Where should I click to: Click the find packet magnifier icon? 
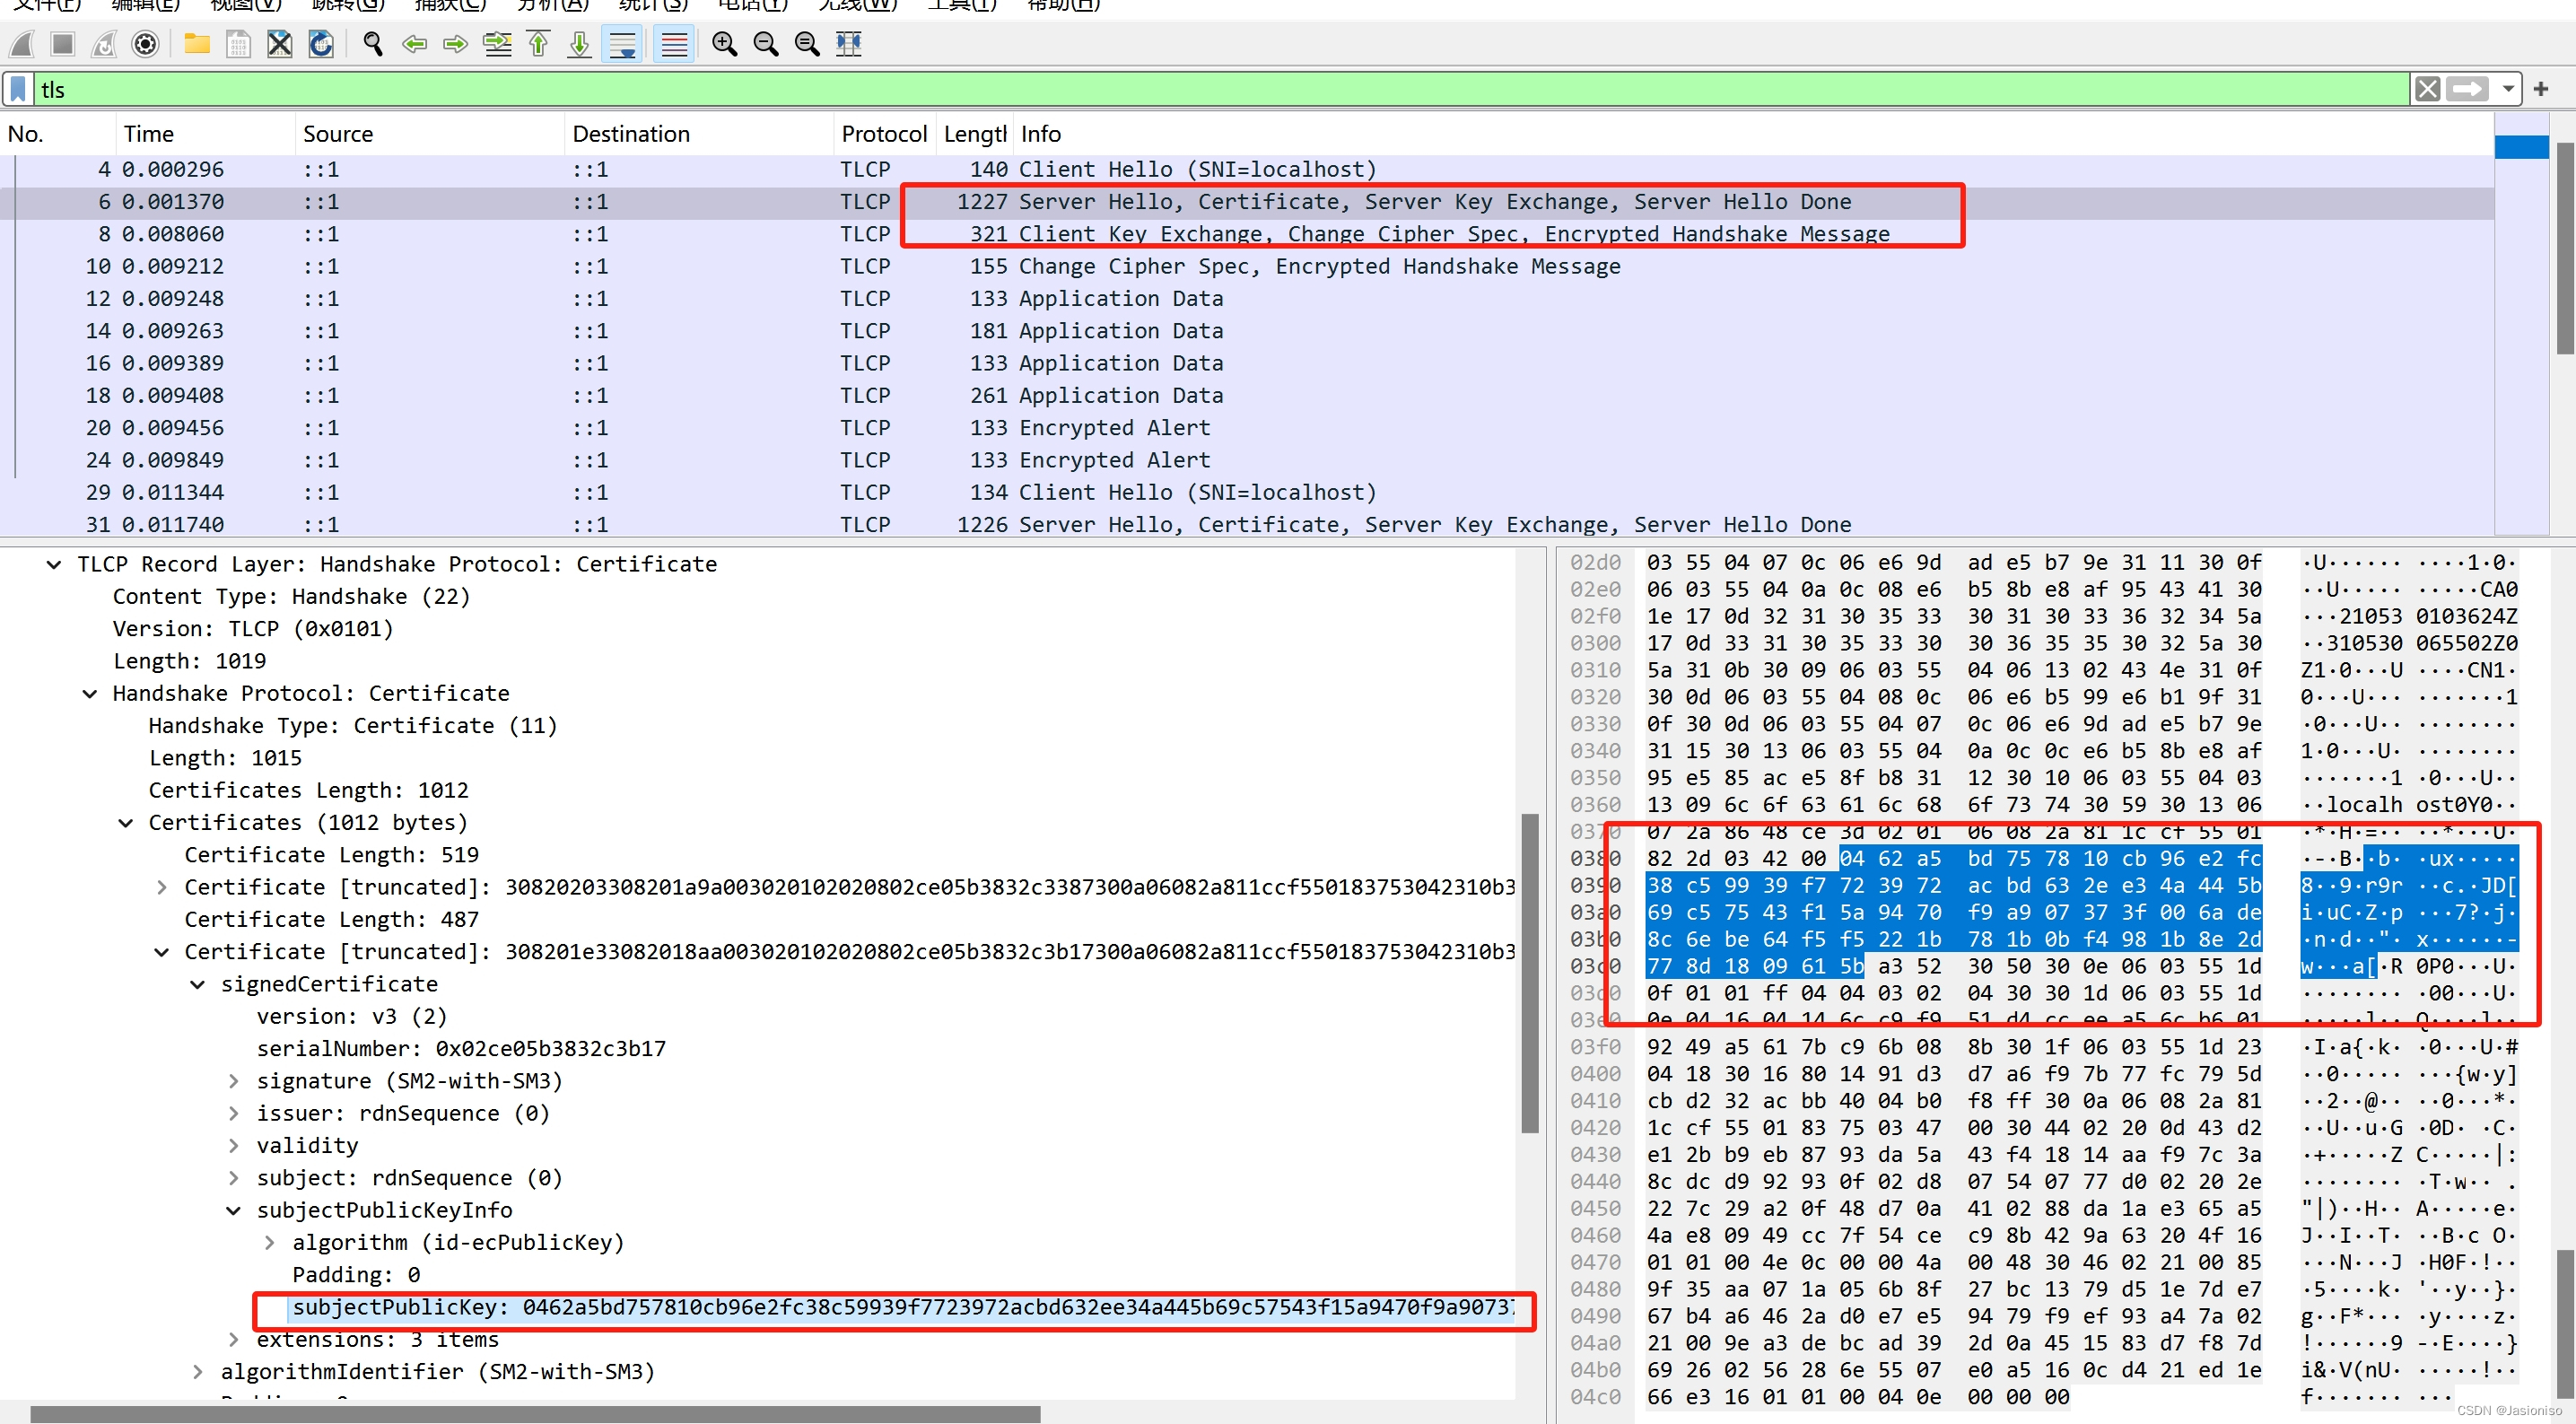373,44
